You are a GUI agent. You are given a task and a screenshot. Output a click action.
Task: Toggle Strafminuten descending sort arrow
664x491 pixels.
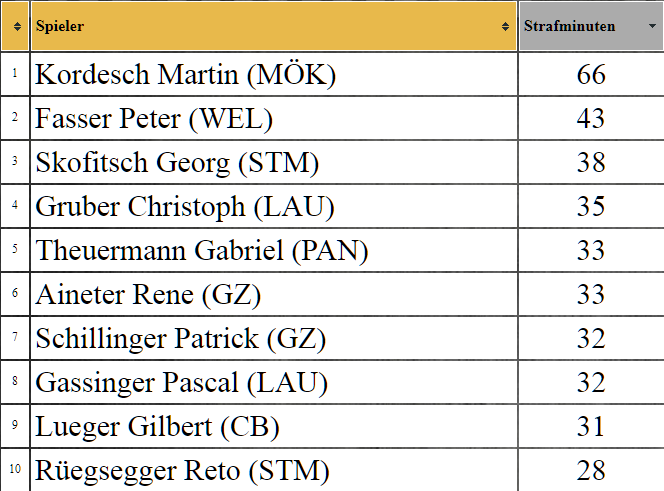click(x=653, y=26)
